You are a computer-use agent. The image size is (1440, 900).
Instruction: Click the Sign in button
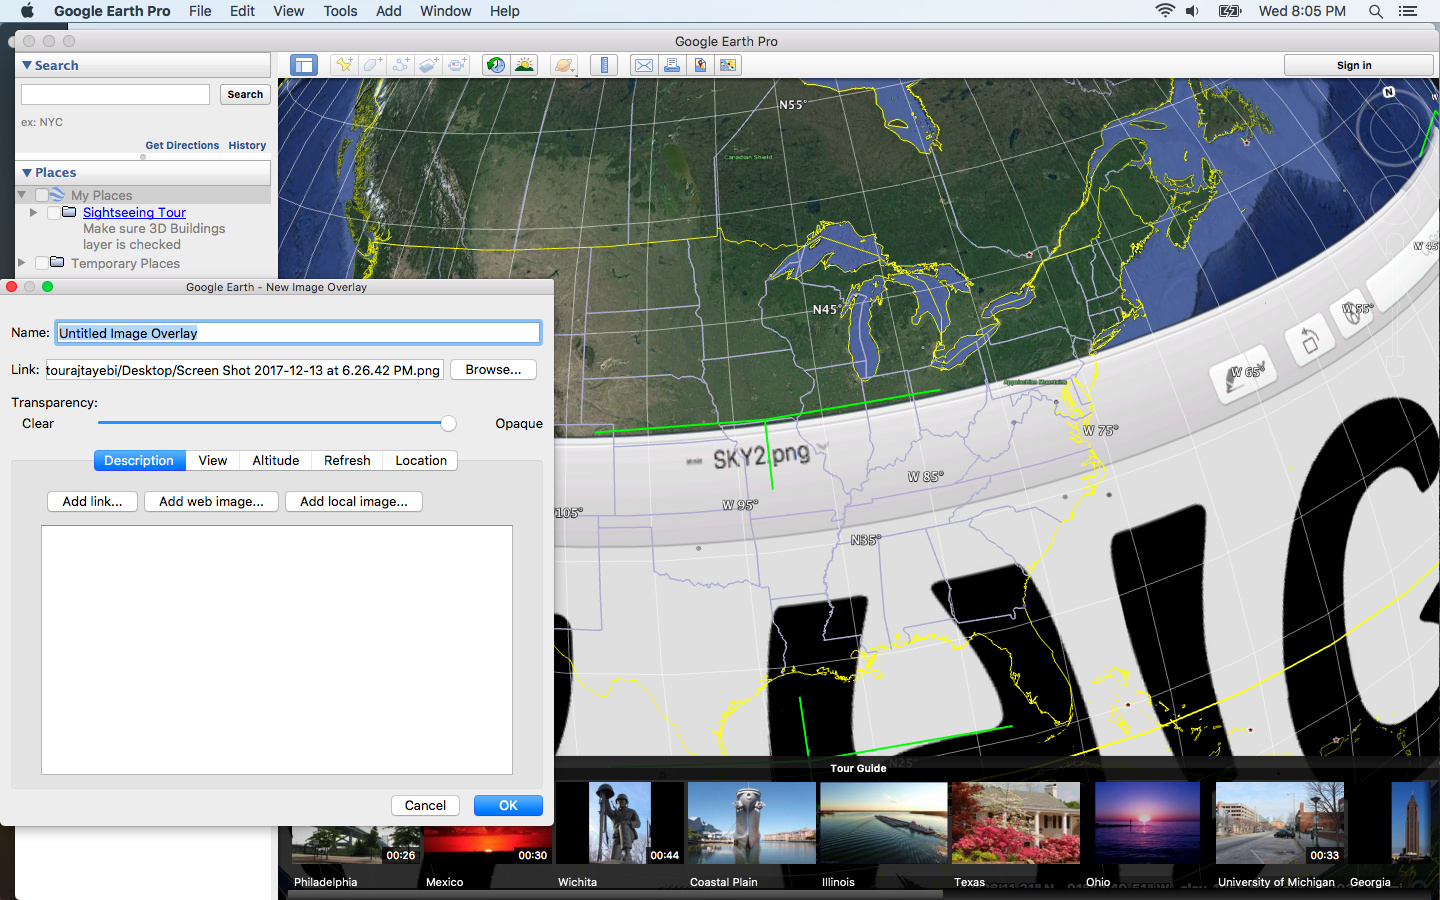click(1358, 65)
